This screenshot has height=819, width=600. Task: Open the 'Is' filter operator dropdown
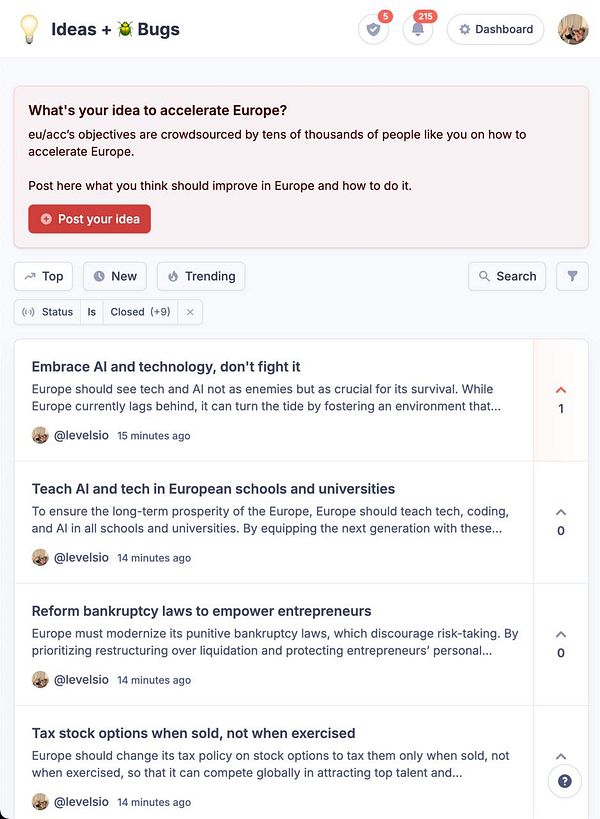[91, 312]
